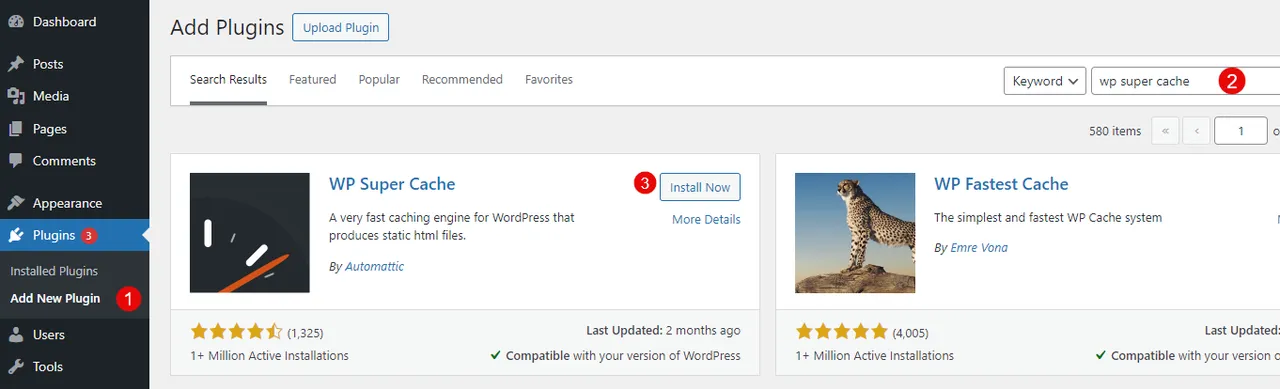Switch to Recommended plugins tab
Viewport: 1280px width, 389px height.
pos(462,80)
